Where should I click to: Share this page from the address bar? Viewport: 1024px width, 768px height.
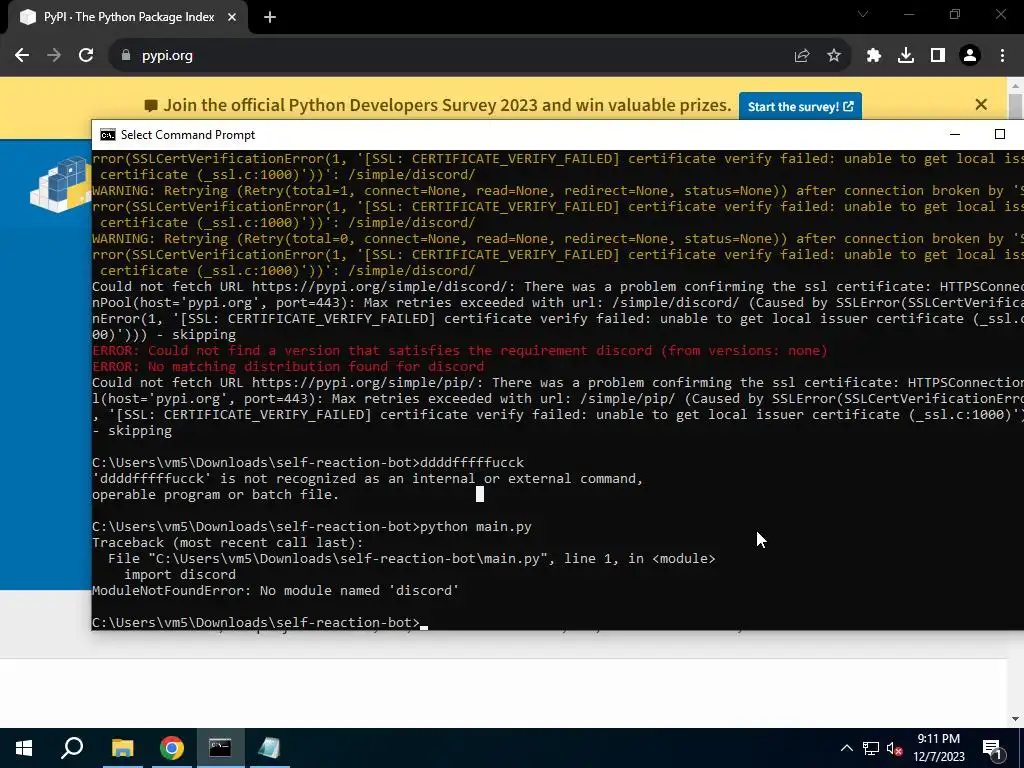point(802,56)
